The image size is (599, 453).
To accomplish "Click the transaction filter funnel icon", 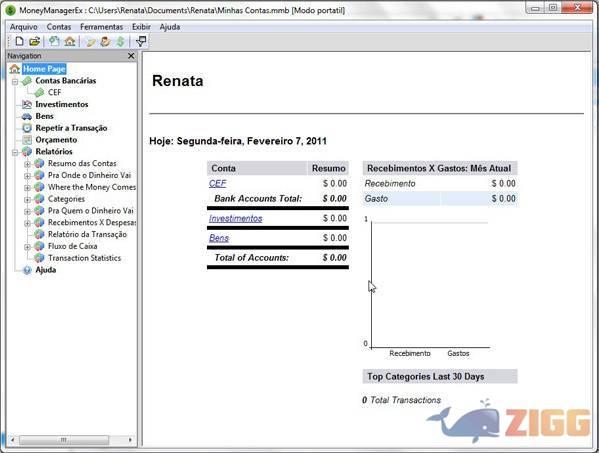I will 141,41.
